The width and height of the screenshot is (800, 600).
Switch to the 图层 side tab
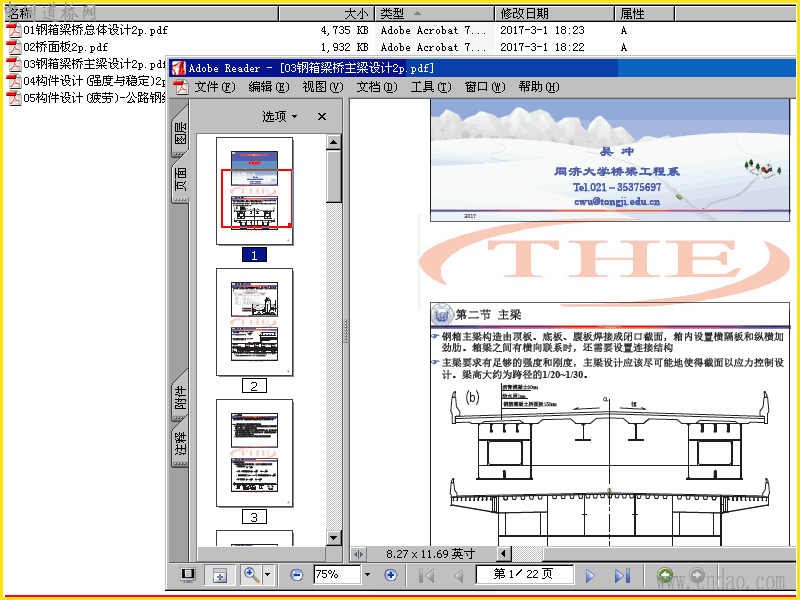click(181, 132)
